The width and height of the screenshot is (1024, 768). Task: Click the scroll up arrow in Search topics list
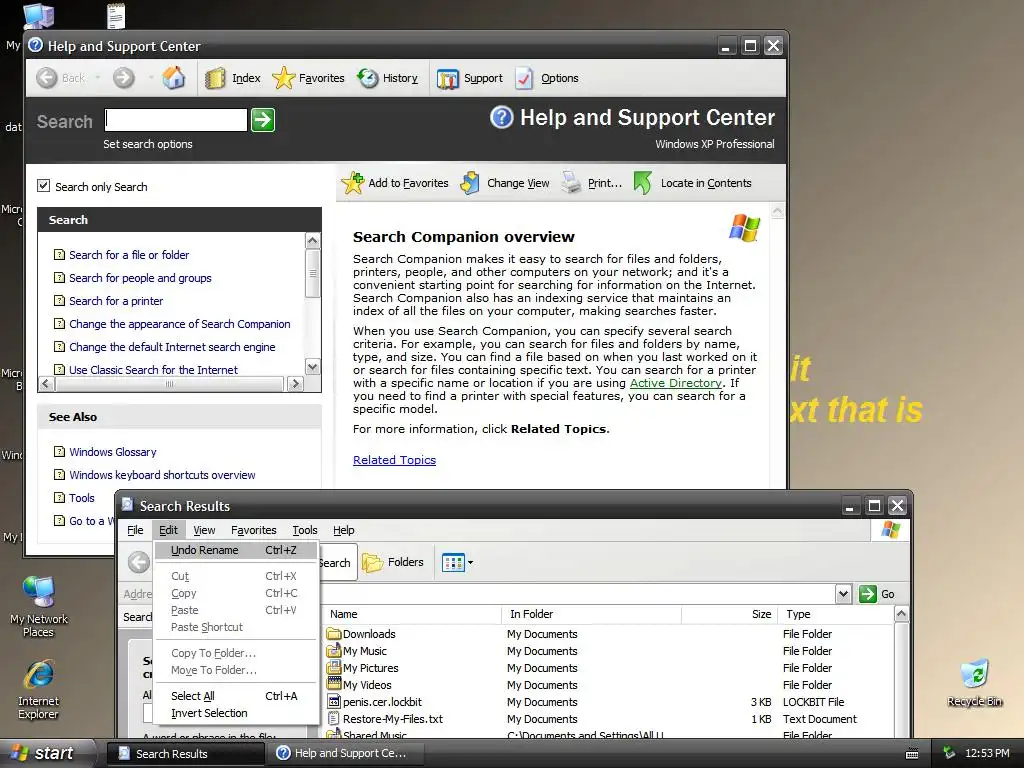click(x=312, y=241)
